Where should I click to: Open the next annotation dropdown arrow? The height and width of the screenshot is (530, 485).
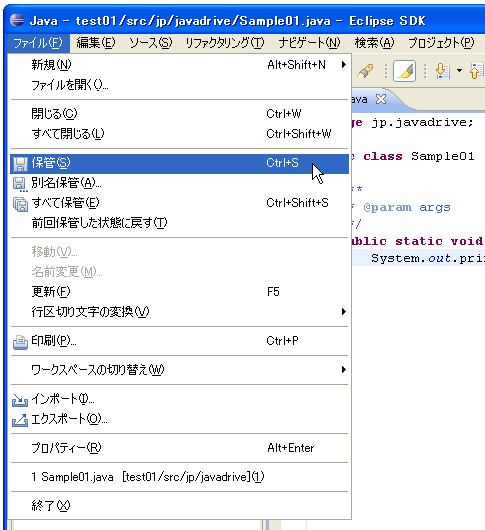(459, 71)
